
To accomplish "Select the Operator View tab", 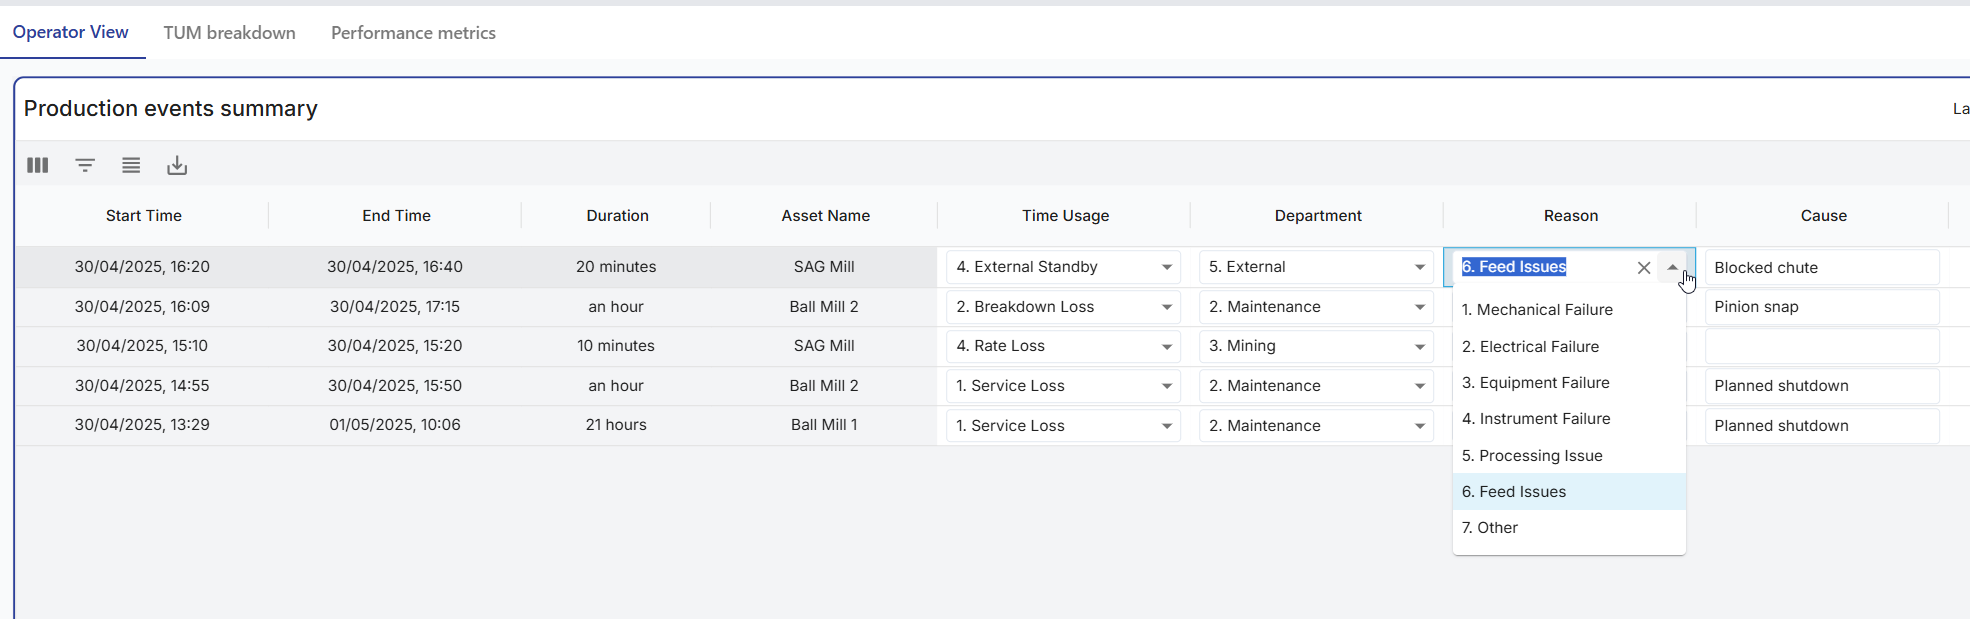I will (x=71, y=32).
